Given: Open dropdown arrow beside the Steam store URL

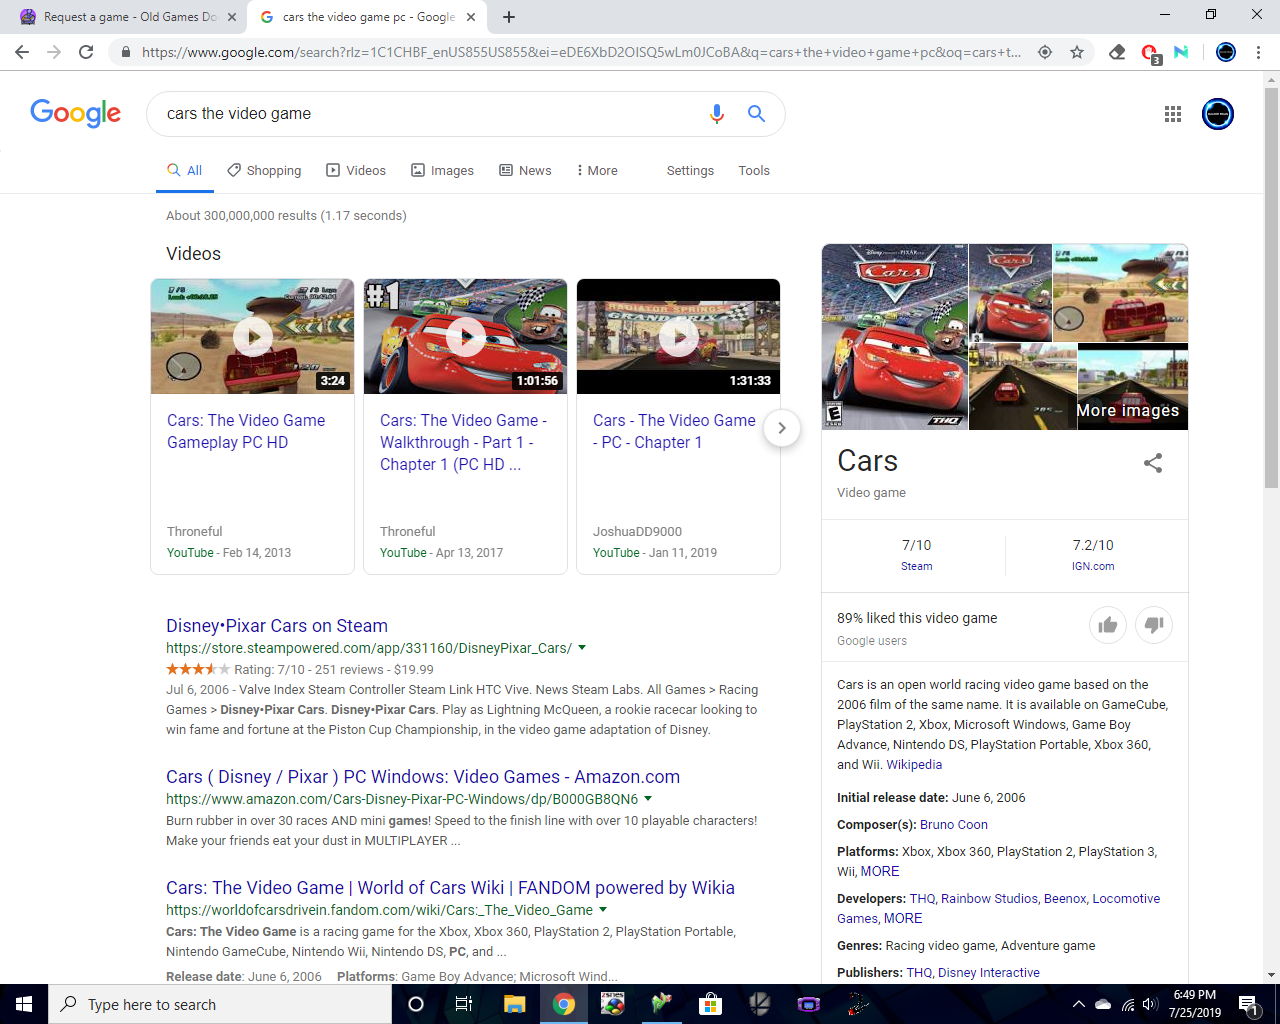Looking at the screenshot, I should pyautogui.click(x=582, y=648).
